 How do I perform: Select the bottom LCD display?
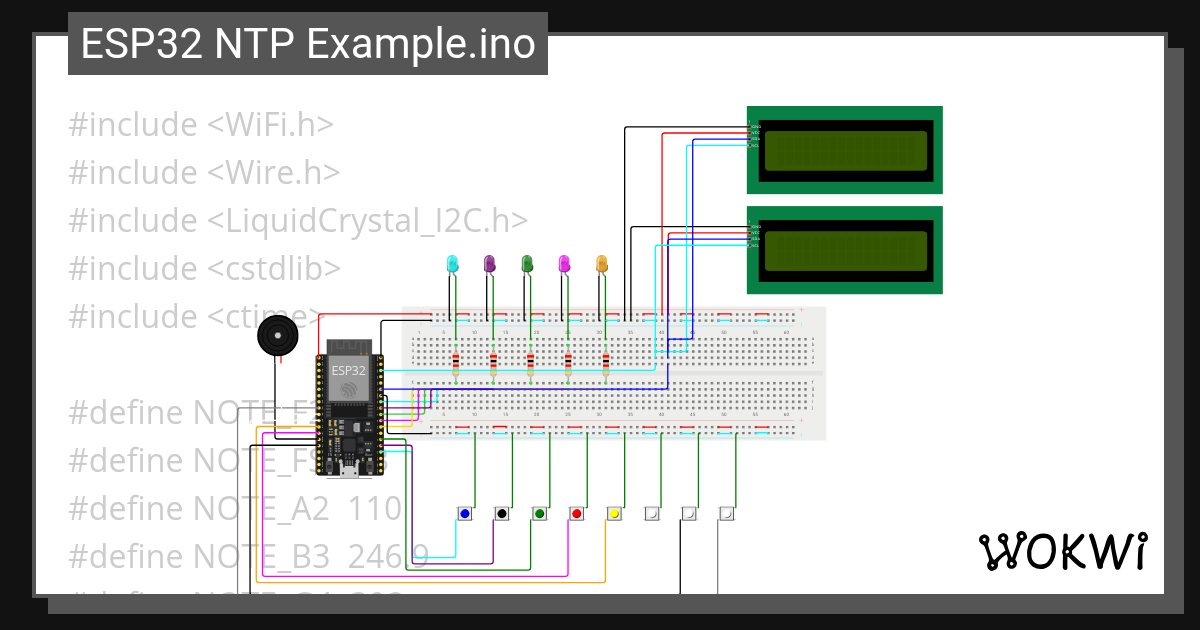point(845,248)
